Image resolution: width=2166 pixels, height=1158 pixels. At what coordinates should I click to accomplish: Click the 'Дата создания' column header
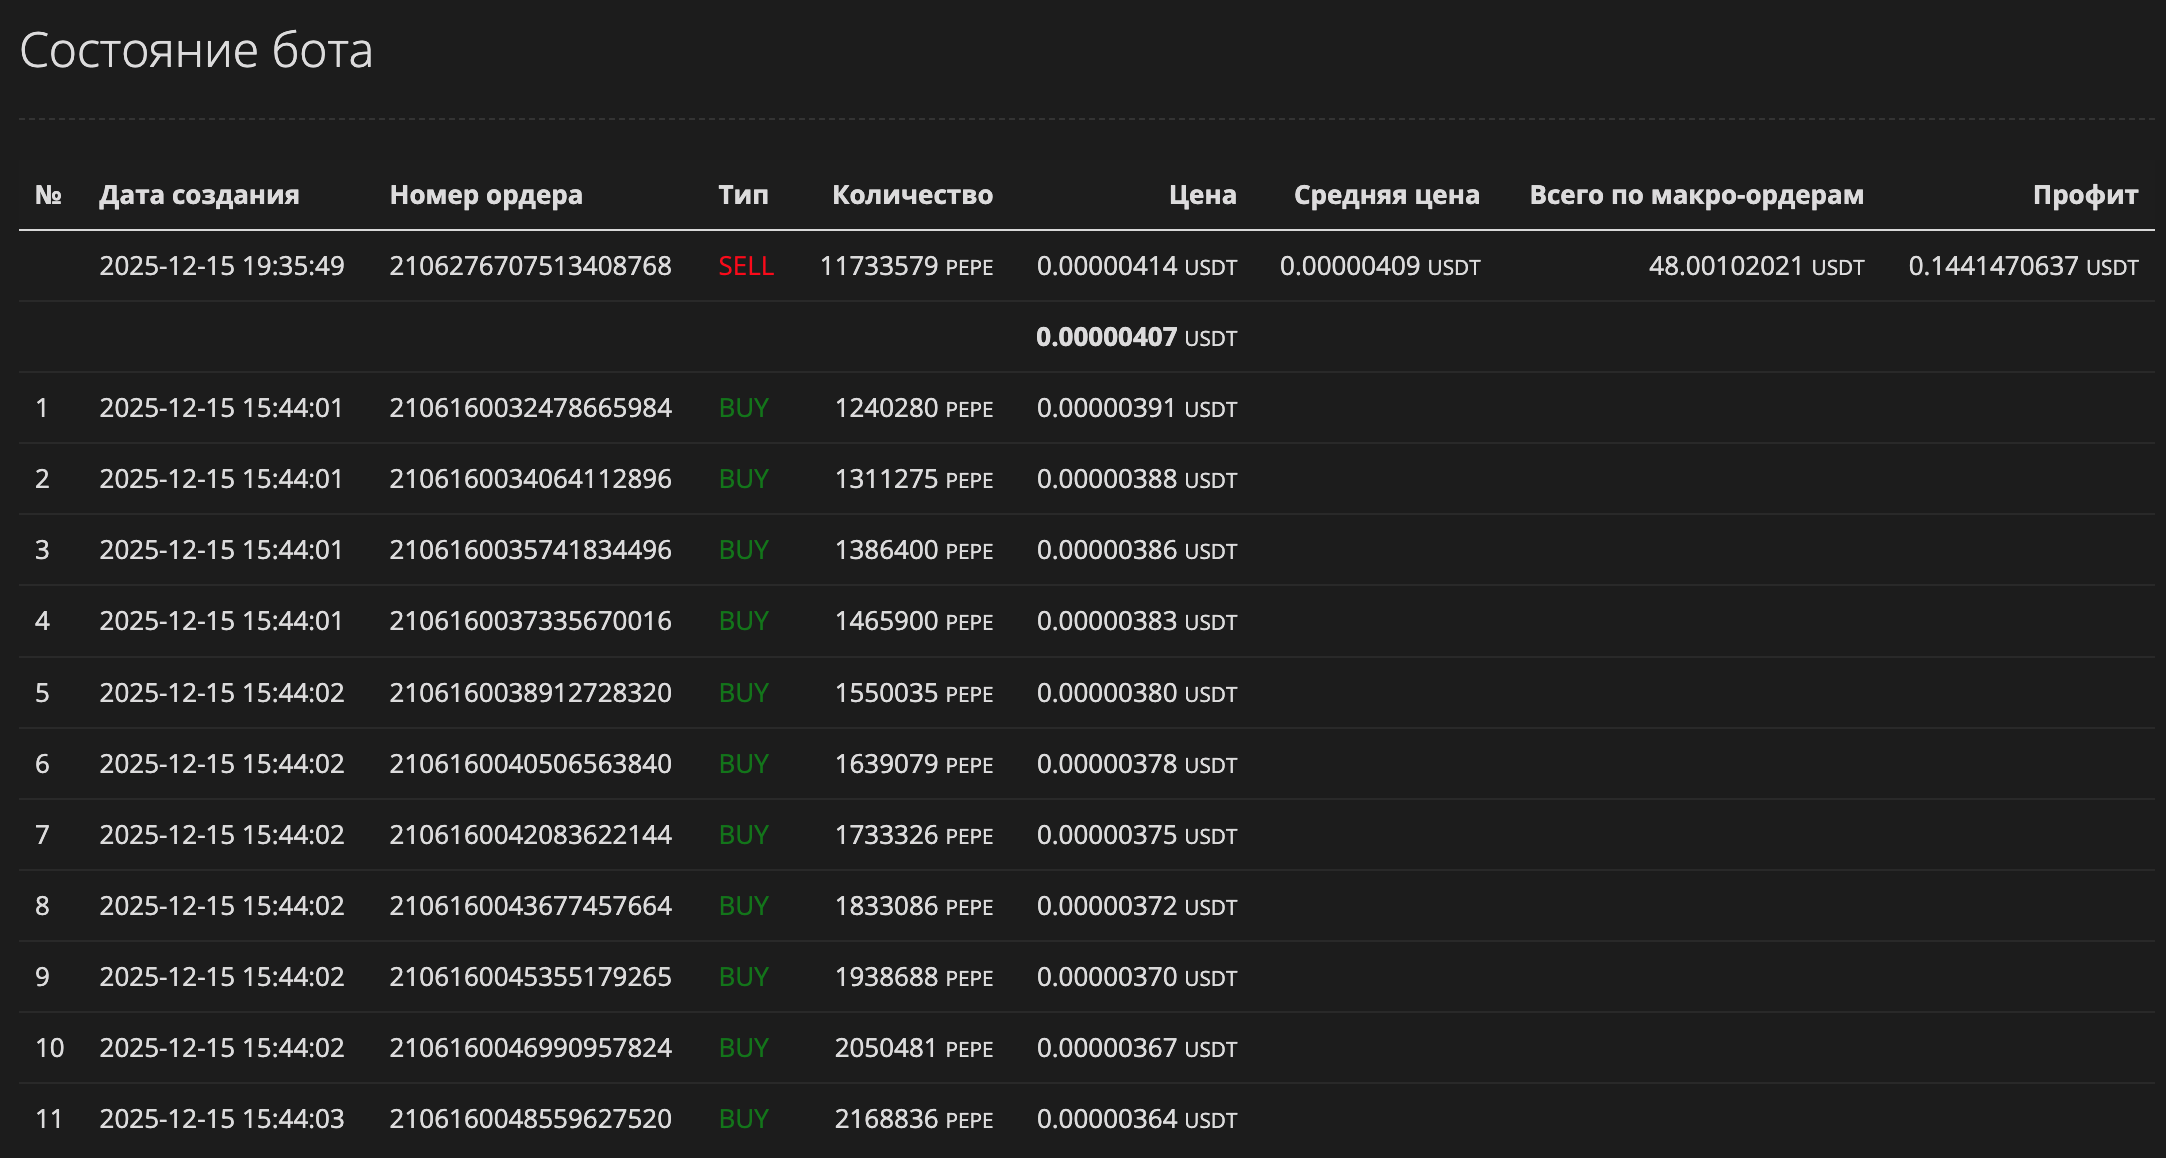point(199,195)
